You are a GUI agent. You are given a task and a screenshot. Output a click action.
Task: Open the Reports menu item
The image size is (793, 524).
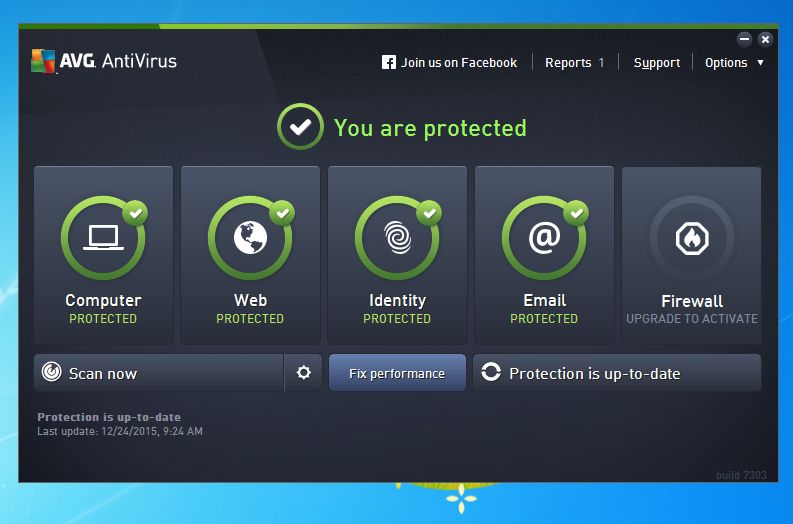tap(568, 63)
